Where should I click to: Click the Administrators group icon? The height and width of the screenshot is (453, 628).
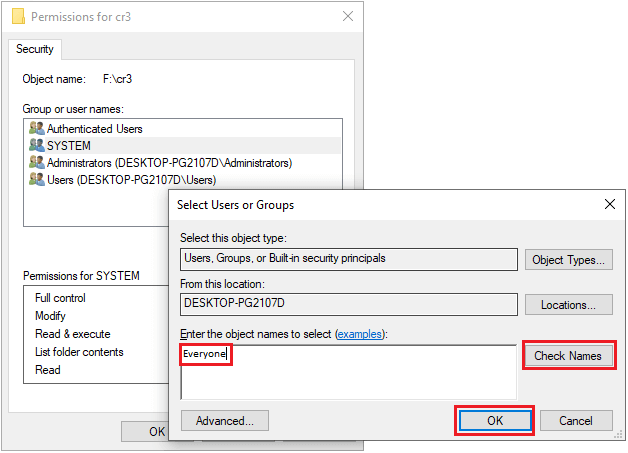[x=37, y=163]
